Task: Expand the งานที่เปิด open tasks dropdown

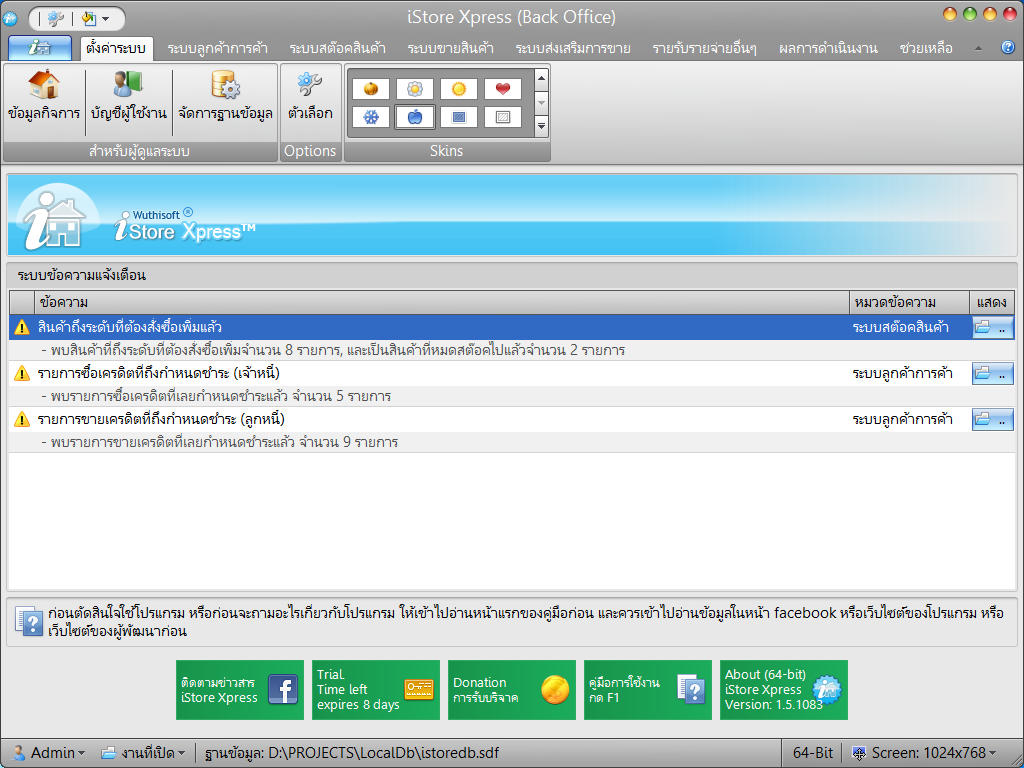Action: point(143,753)
